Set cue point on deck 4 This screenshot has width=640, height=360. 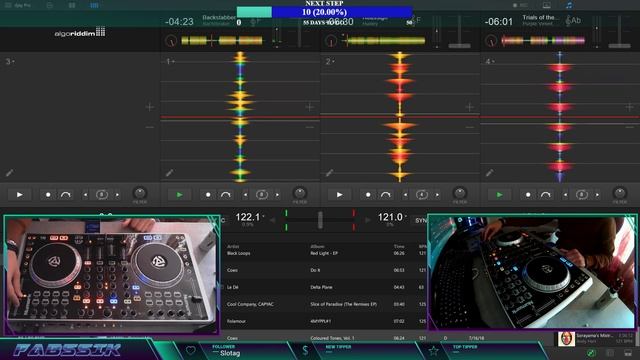tap(528, 195)
